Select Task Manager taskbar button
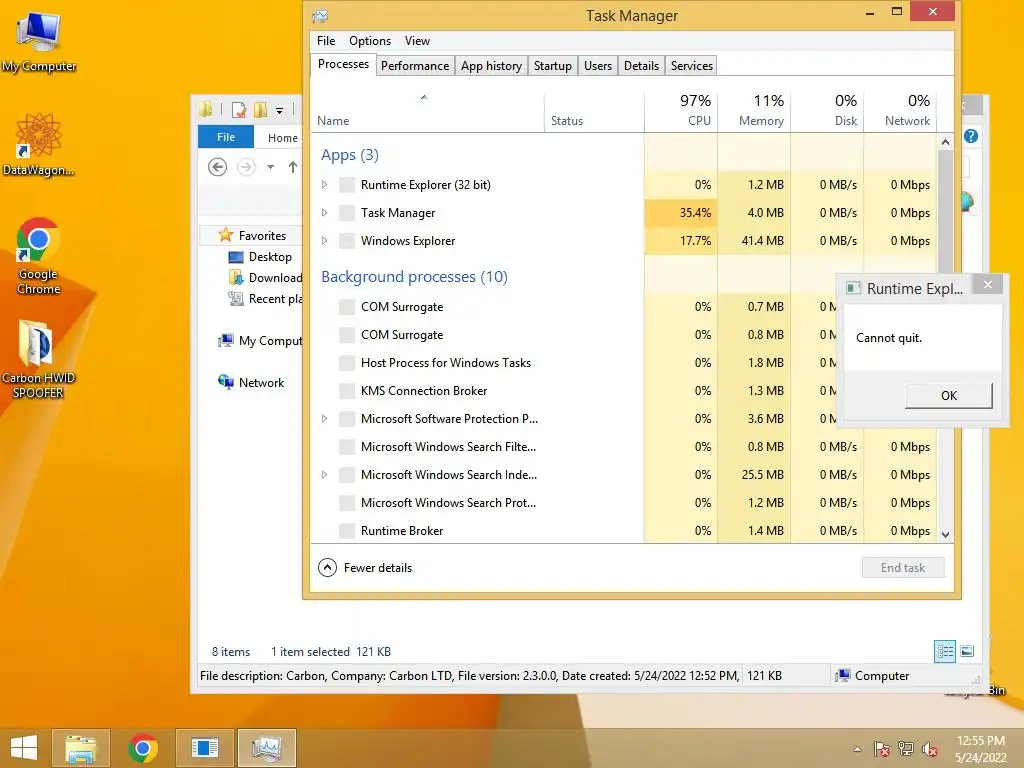1024x768 pixels. (x=266, y=748)
